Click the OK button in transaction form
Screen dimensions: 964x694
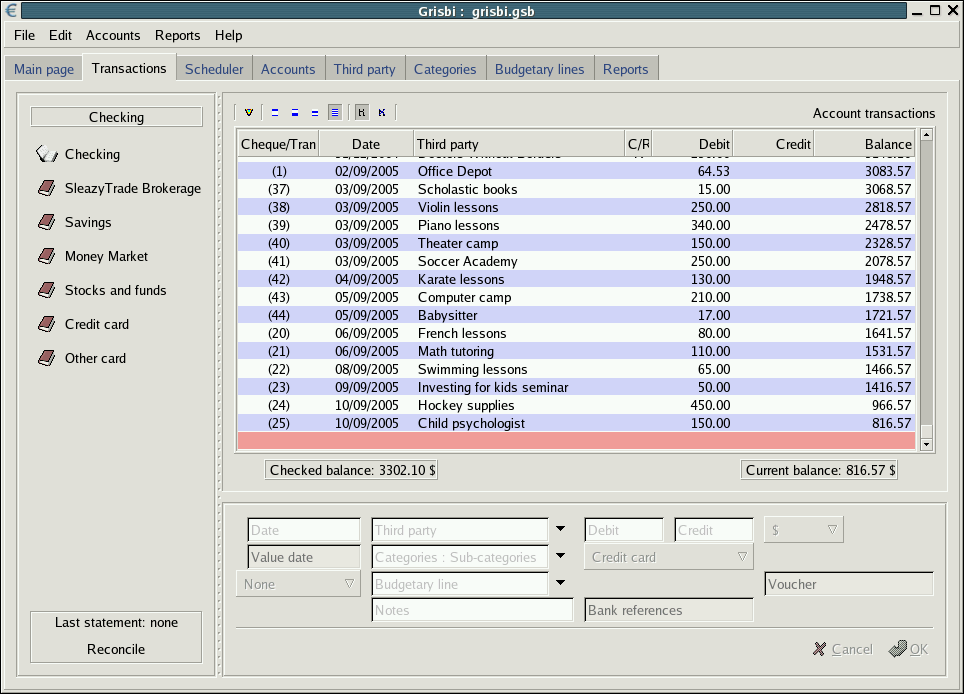(x=908, y=649)
